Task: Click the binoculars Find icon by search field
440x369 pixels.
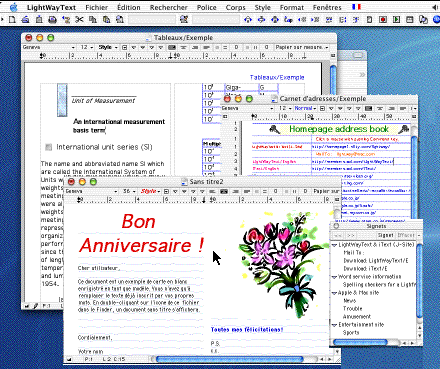Action: 184,20
